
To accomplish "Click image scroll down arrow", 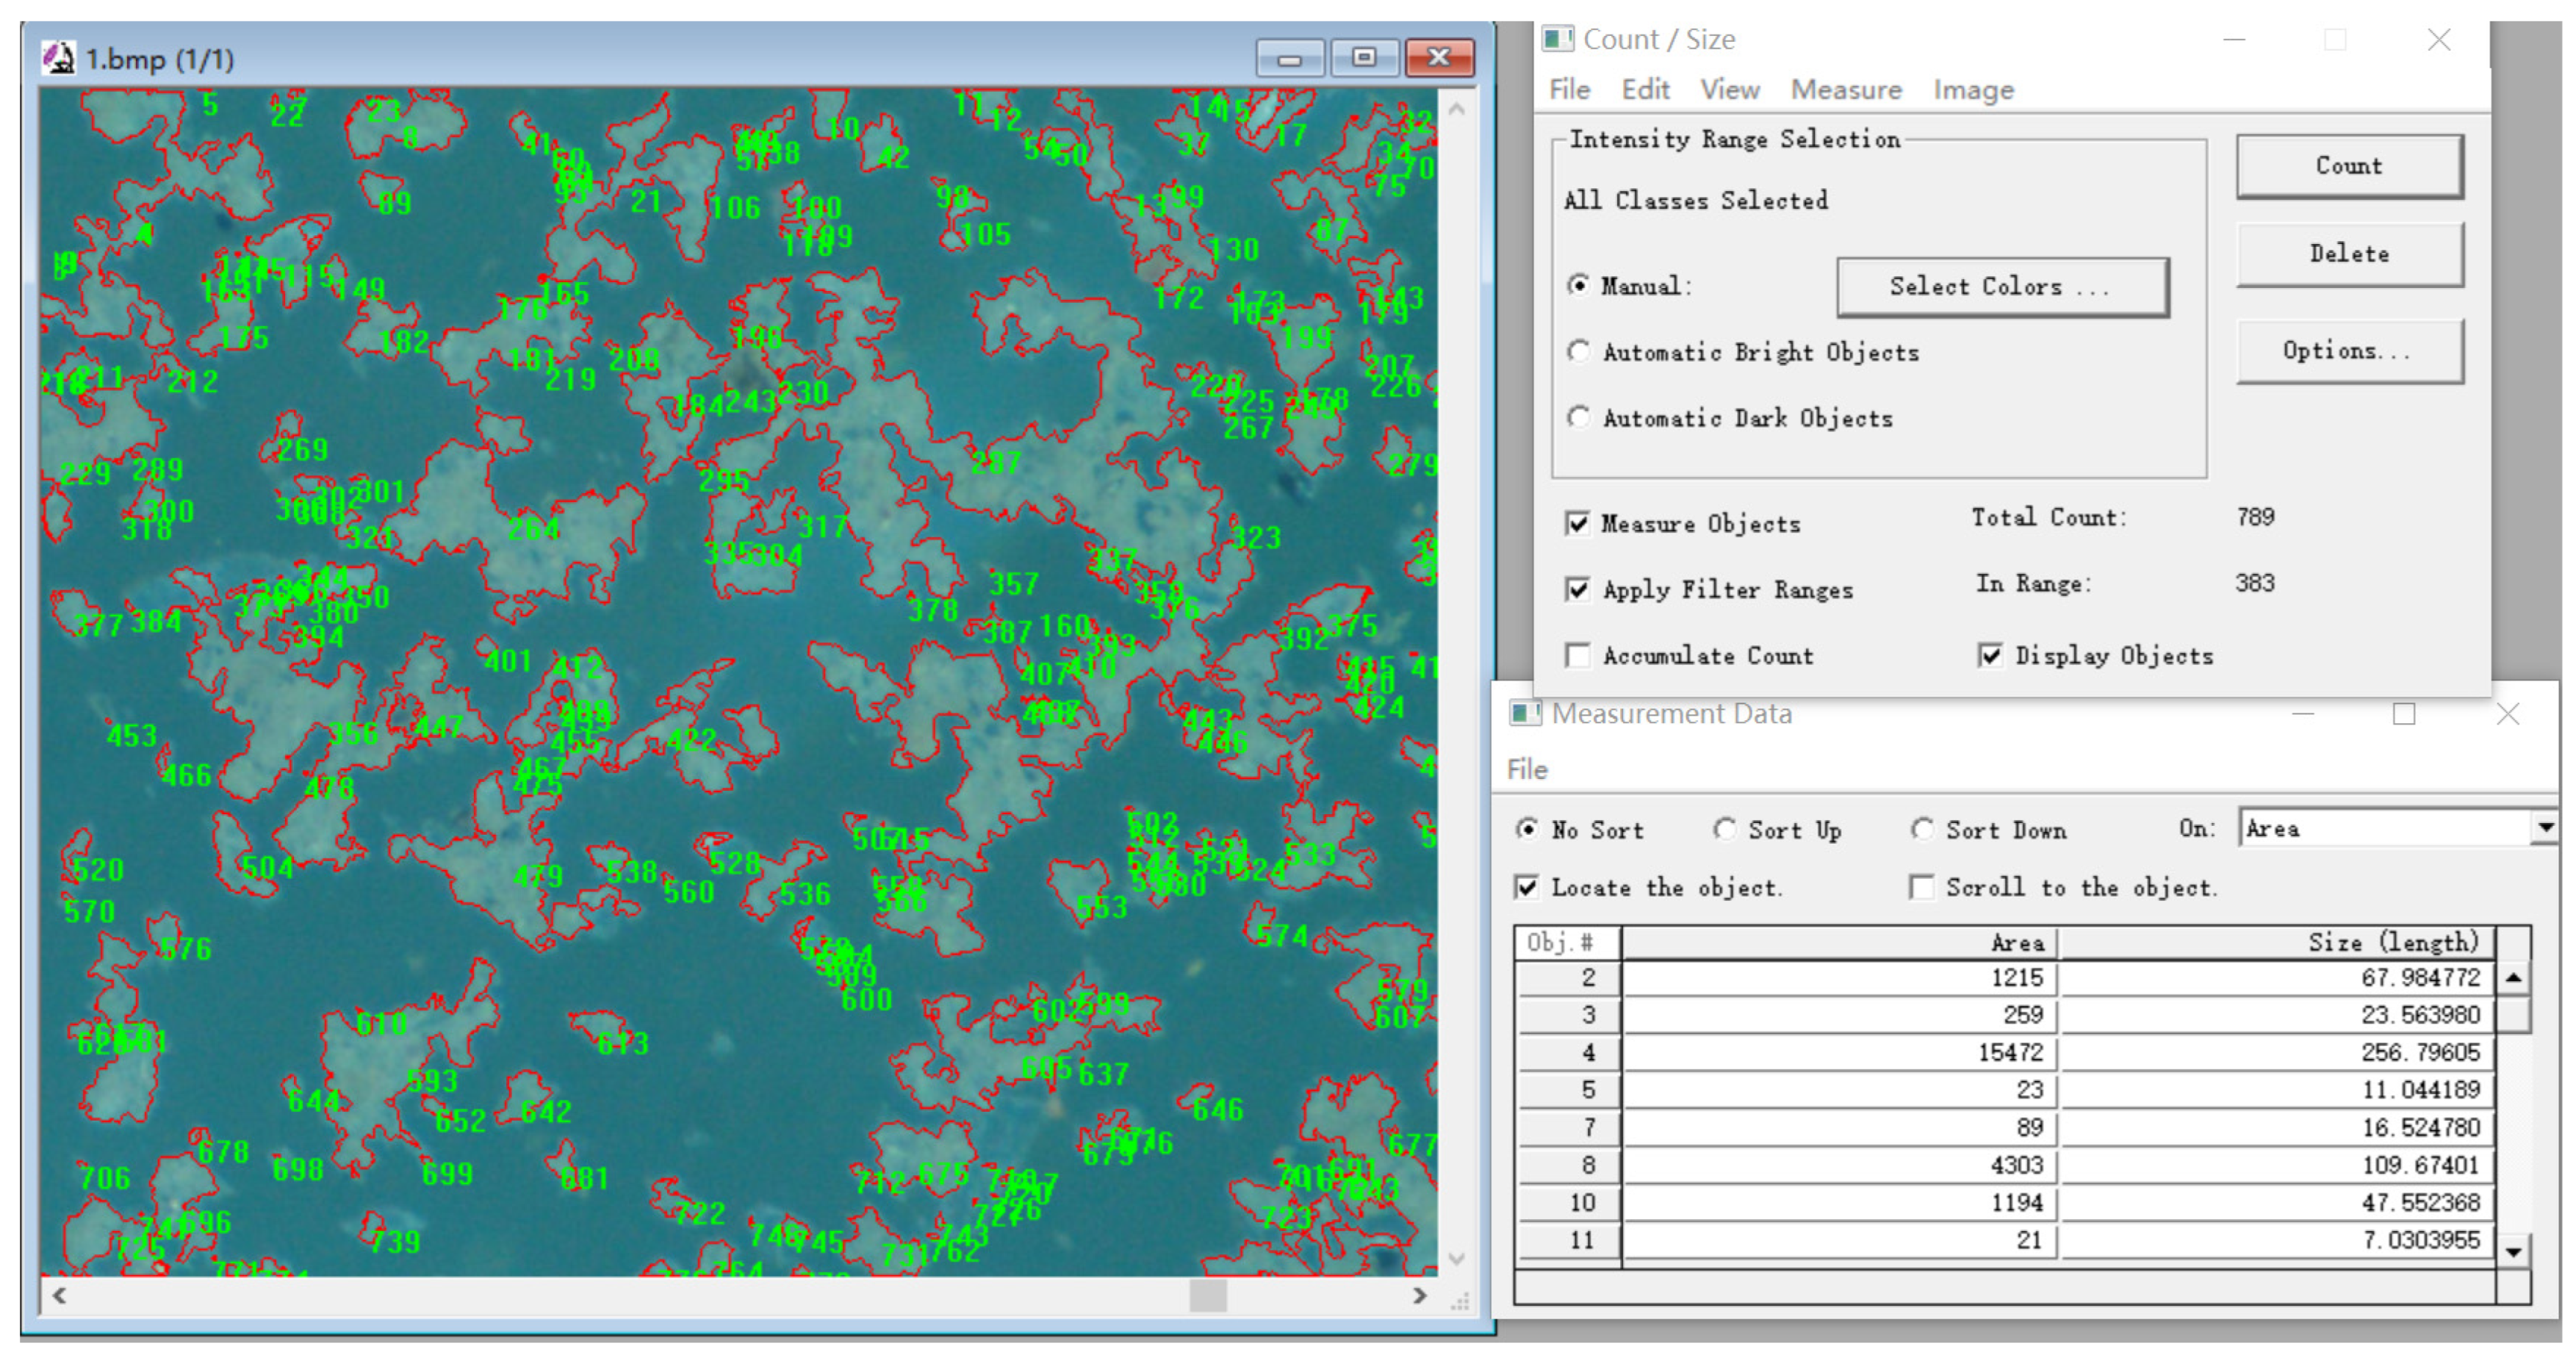I will click(1457, 1258).
